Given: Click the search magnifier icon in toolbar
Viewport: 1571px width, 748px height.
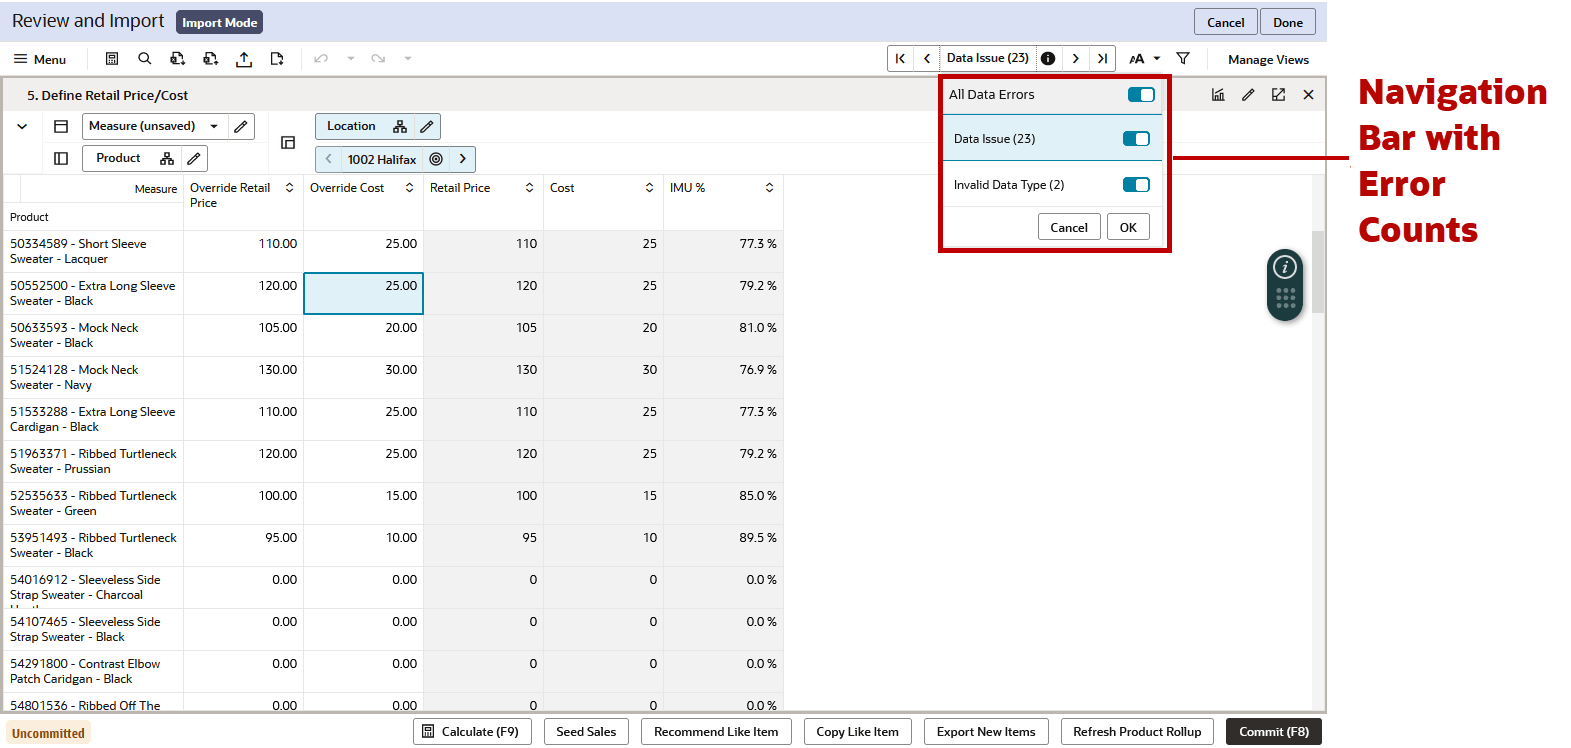Looking at the screenshot, I should 145,59.
